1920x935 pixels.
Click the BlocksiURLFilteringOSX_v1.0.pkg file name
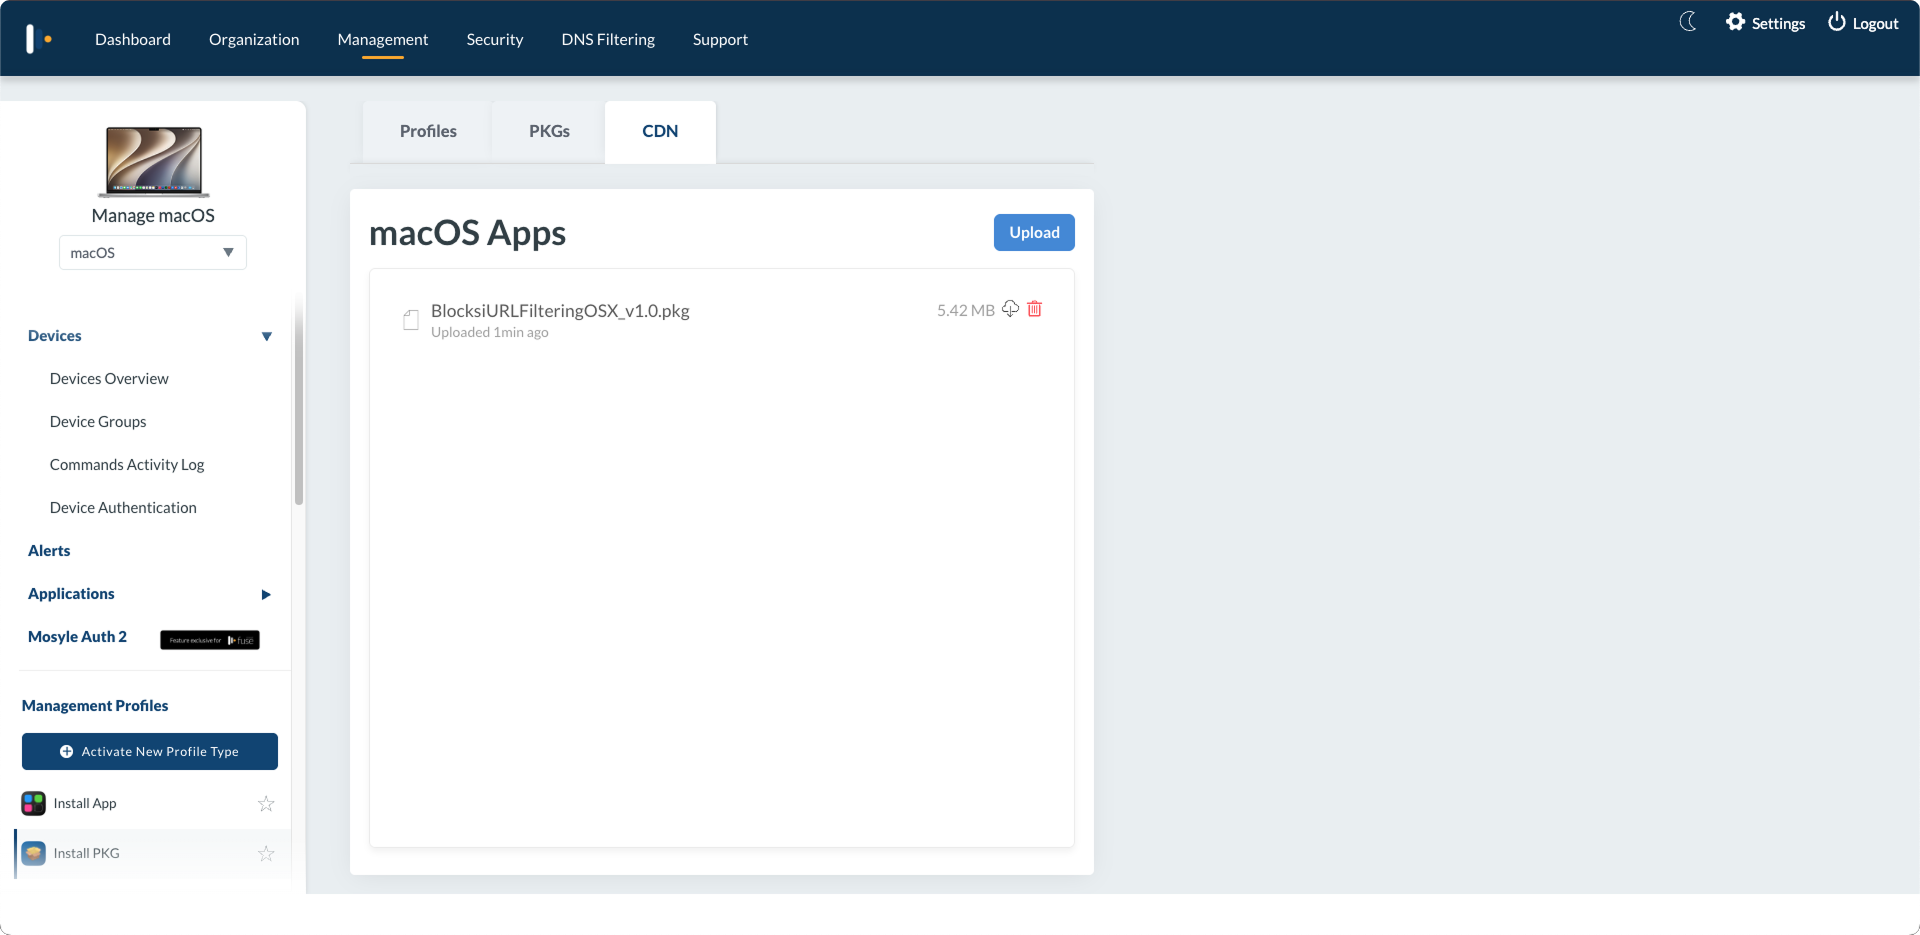(560, 311)
